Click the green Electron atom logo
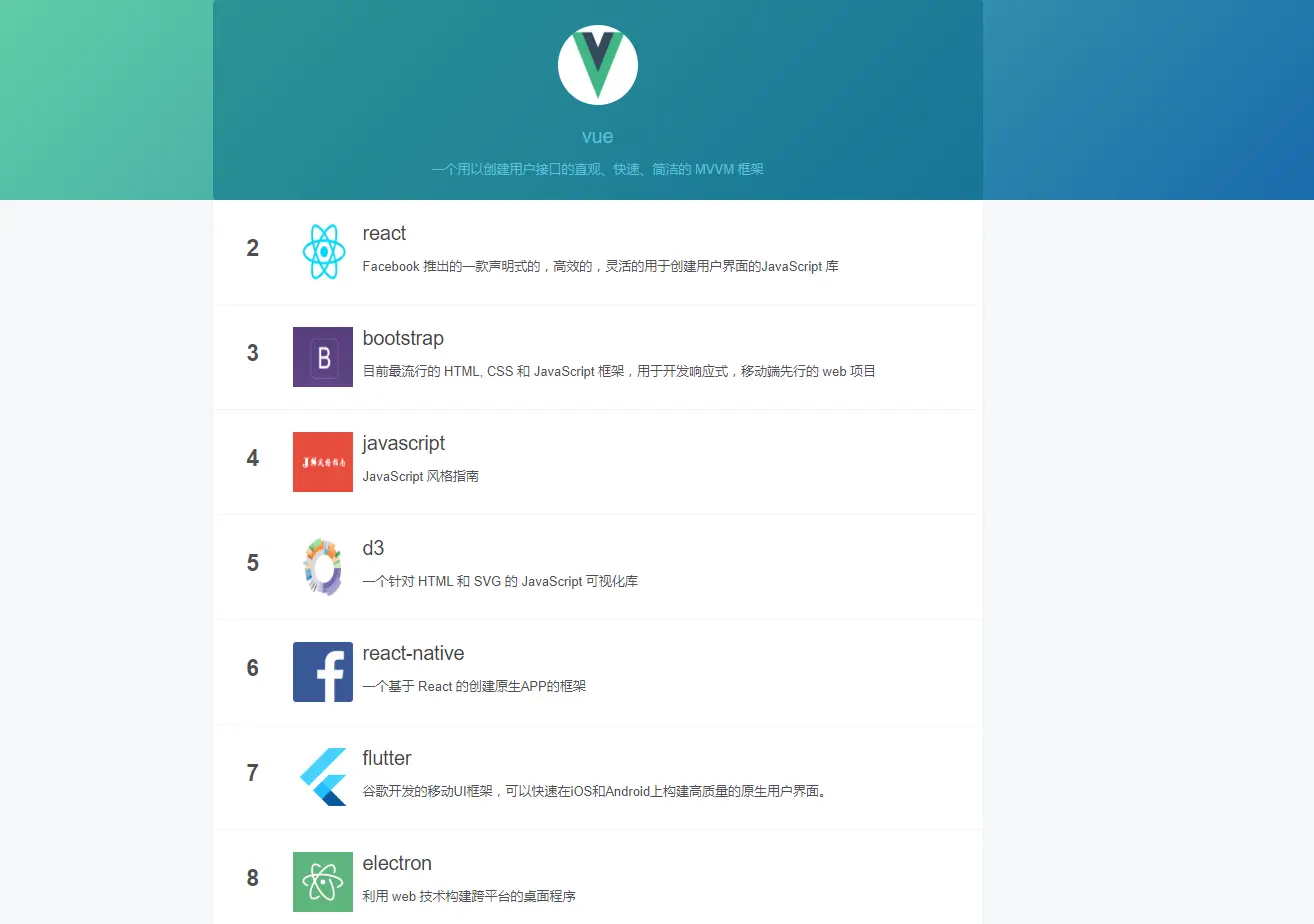The width and height of the screenshot is (1314, 924). (323, 882)
